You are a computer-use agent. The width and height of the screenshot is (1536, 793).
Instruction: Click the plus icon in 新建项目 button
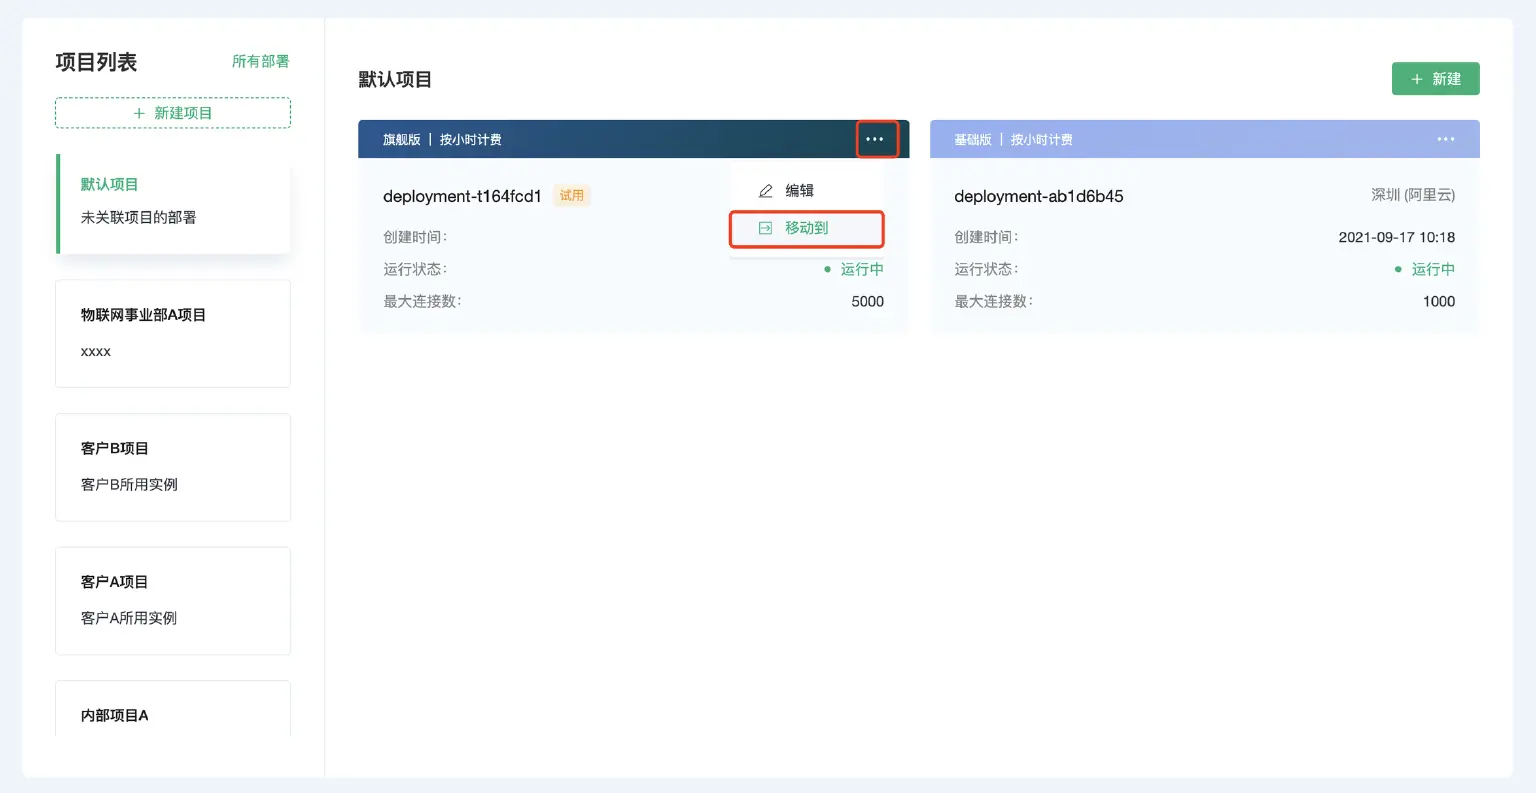pos(139,112)
